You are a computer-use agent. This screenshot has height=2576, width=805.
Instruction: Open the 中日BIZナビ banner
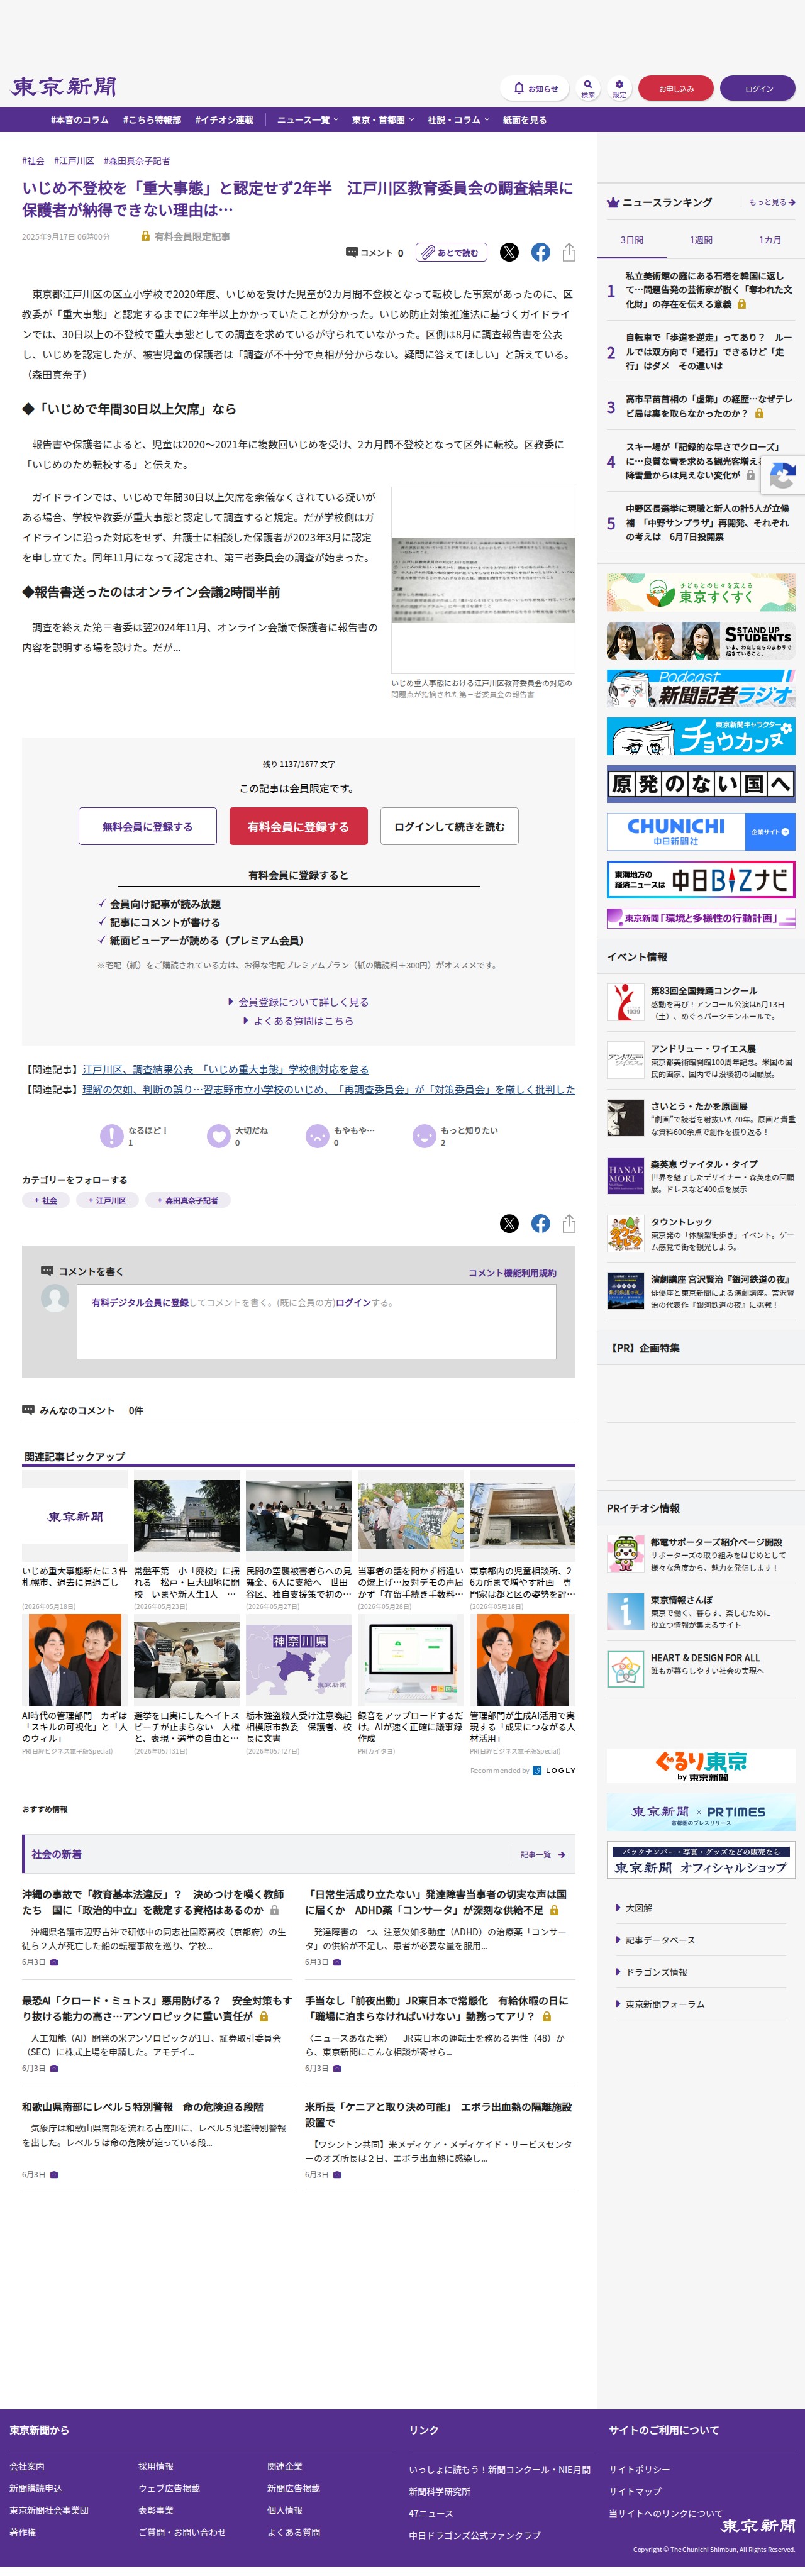(x=701, y=880)
